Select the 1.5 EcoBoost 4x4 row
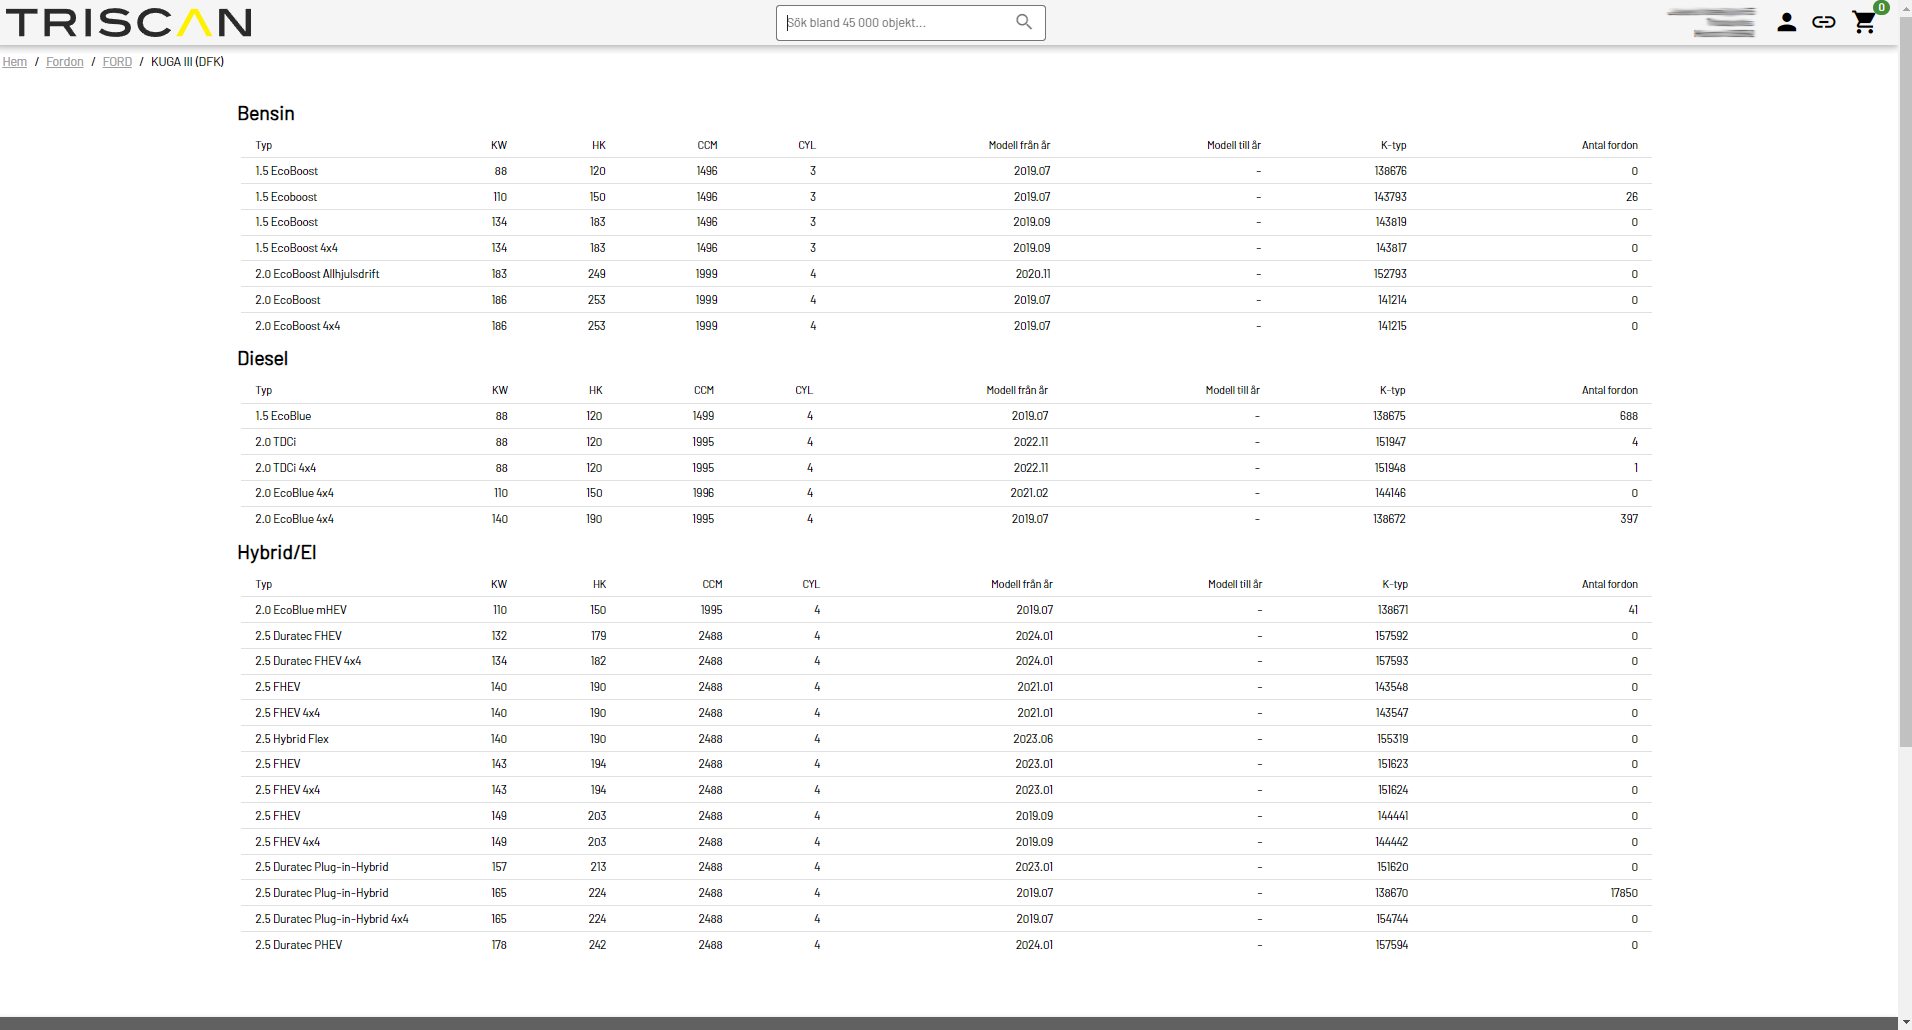 [945, 248]
